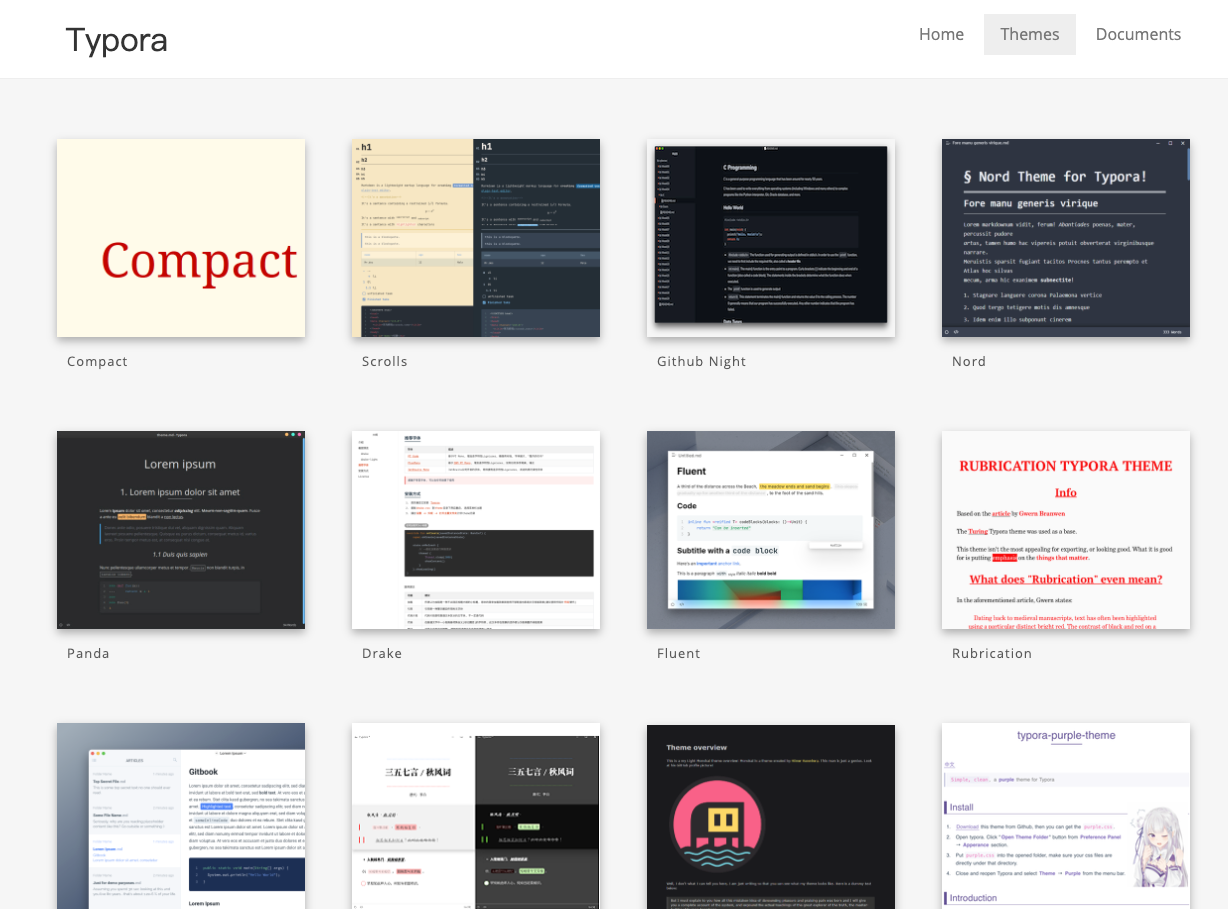Click the 'Rubrication' theme name caption
1228x909 pixels.
(x=992, y=653)
